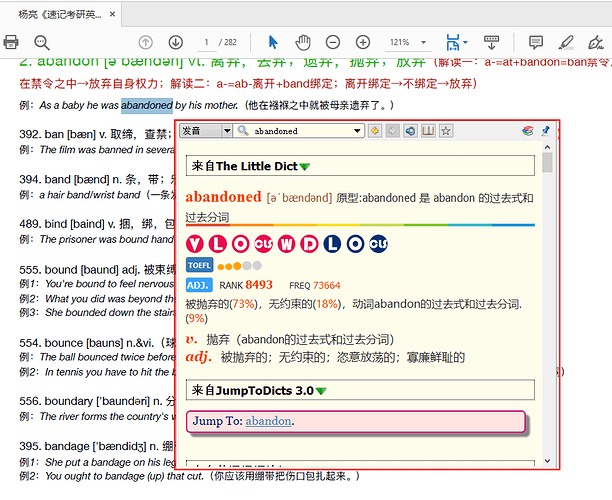Click the red CLS dictionary badge
This screenshot has height=500, width=612.
tap(263, 244)
